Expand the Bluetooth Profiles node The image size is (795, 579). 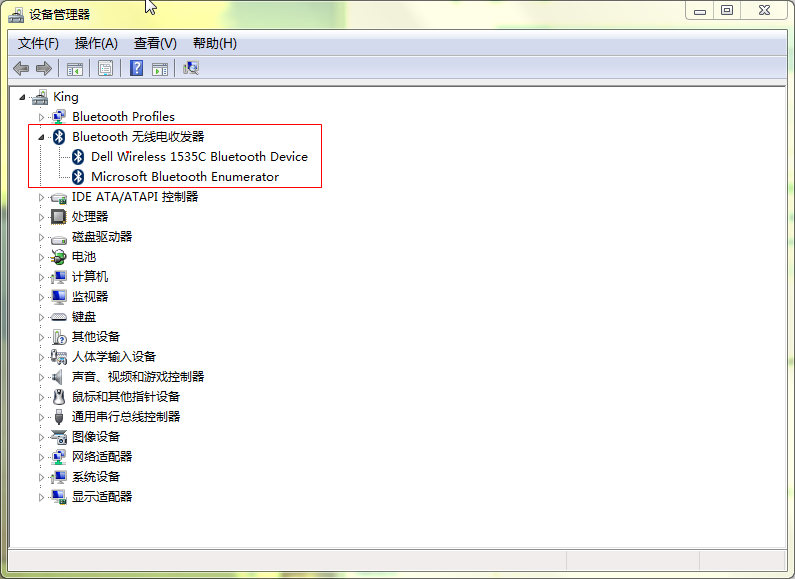(x=41, y=117)
